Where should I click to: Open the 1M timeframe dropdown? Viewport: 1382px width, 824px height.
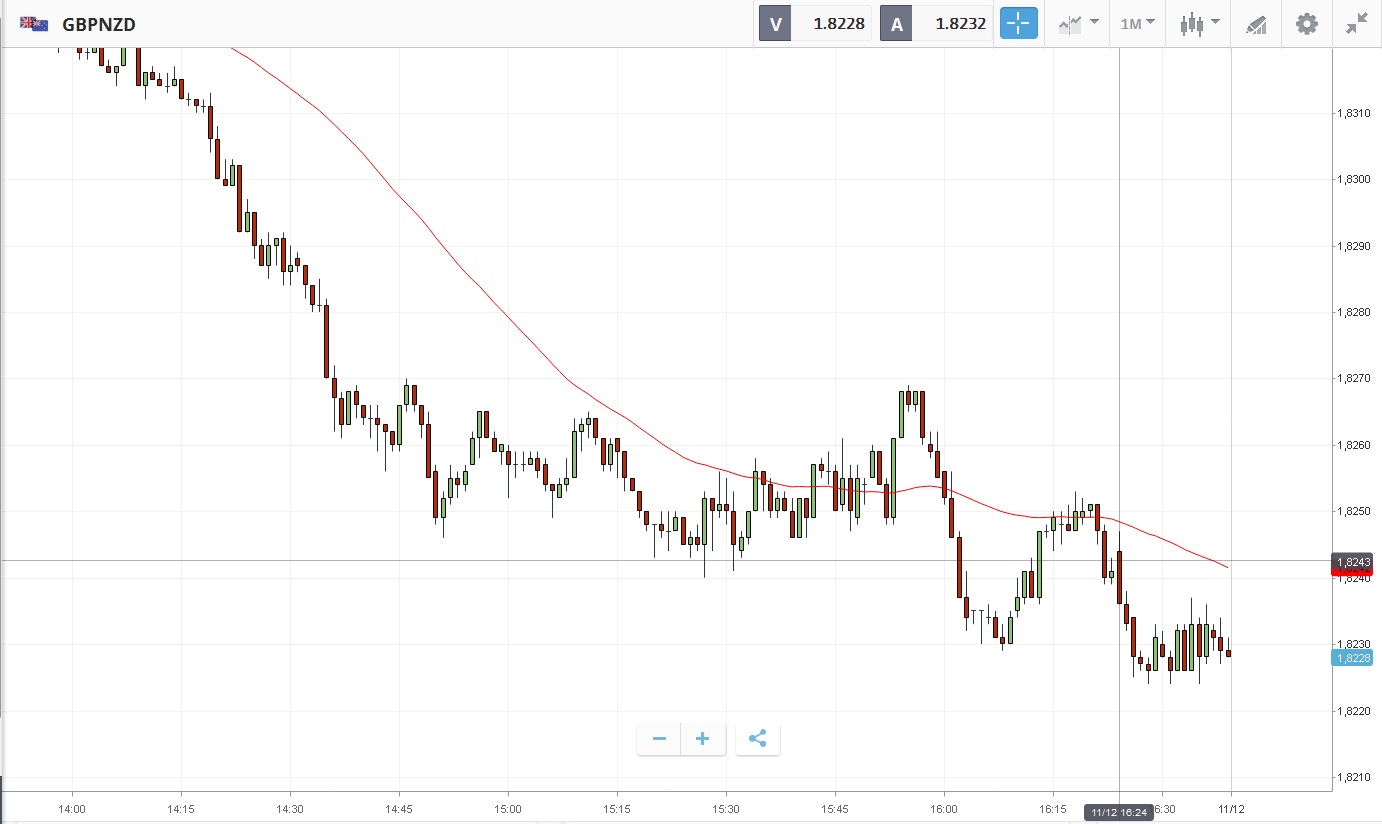pyautogui.click(x=1137, y=24)
